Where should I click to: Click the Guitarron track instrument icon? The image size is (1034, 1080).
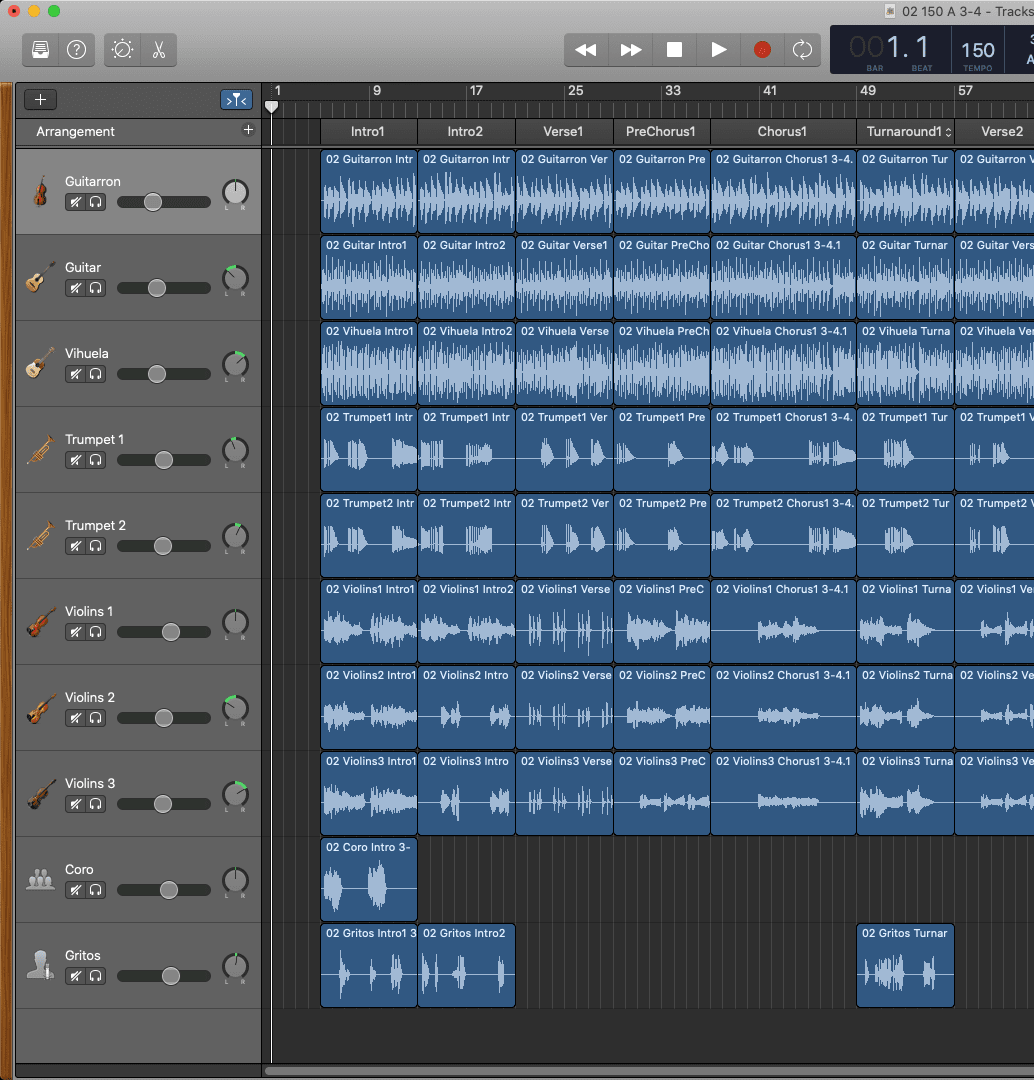click(40, 191)
